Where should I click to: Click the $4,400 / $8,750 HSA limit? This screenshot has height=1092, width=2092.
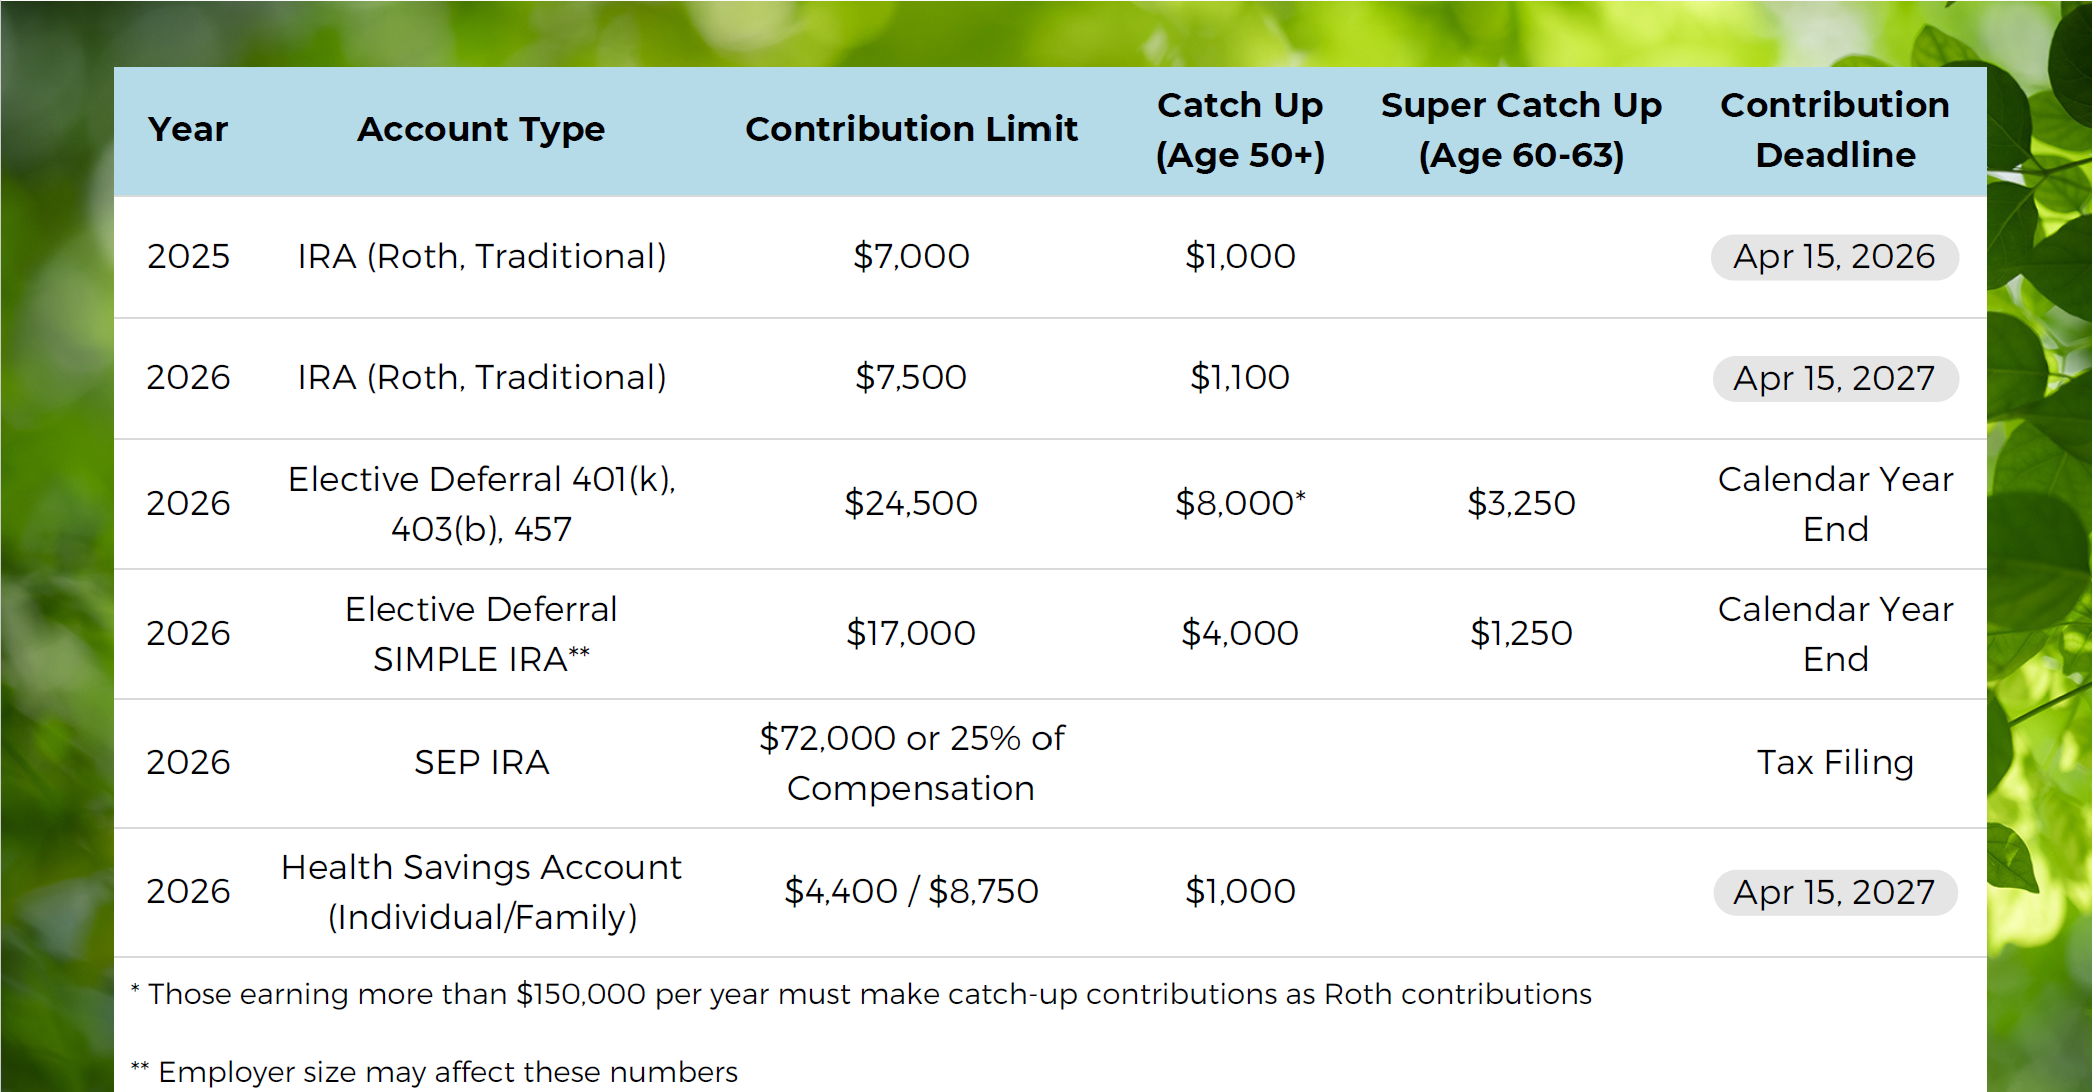click(911, 892)
